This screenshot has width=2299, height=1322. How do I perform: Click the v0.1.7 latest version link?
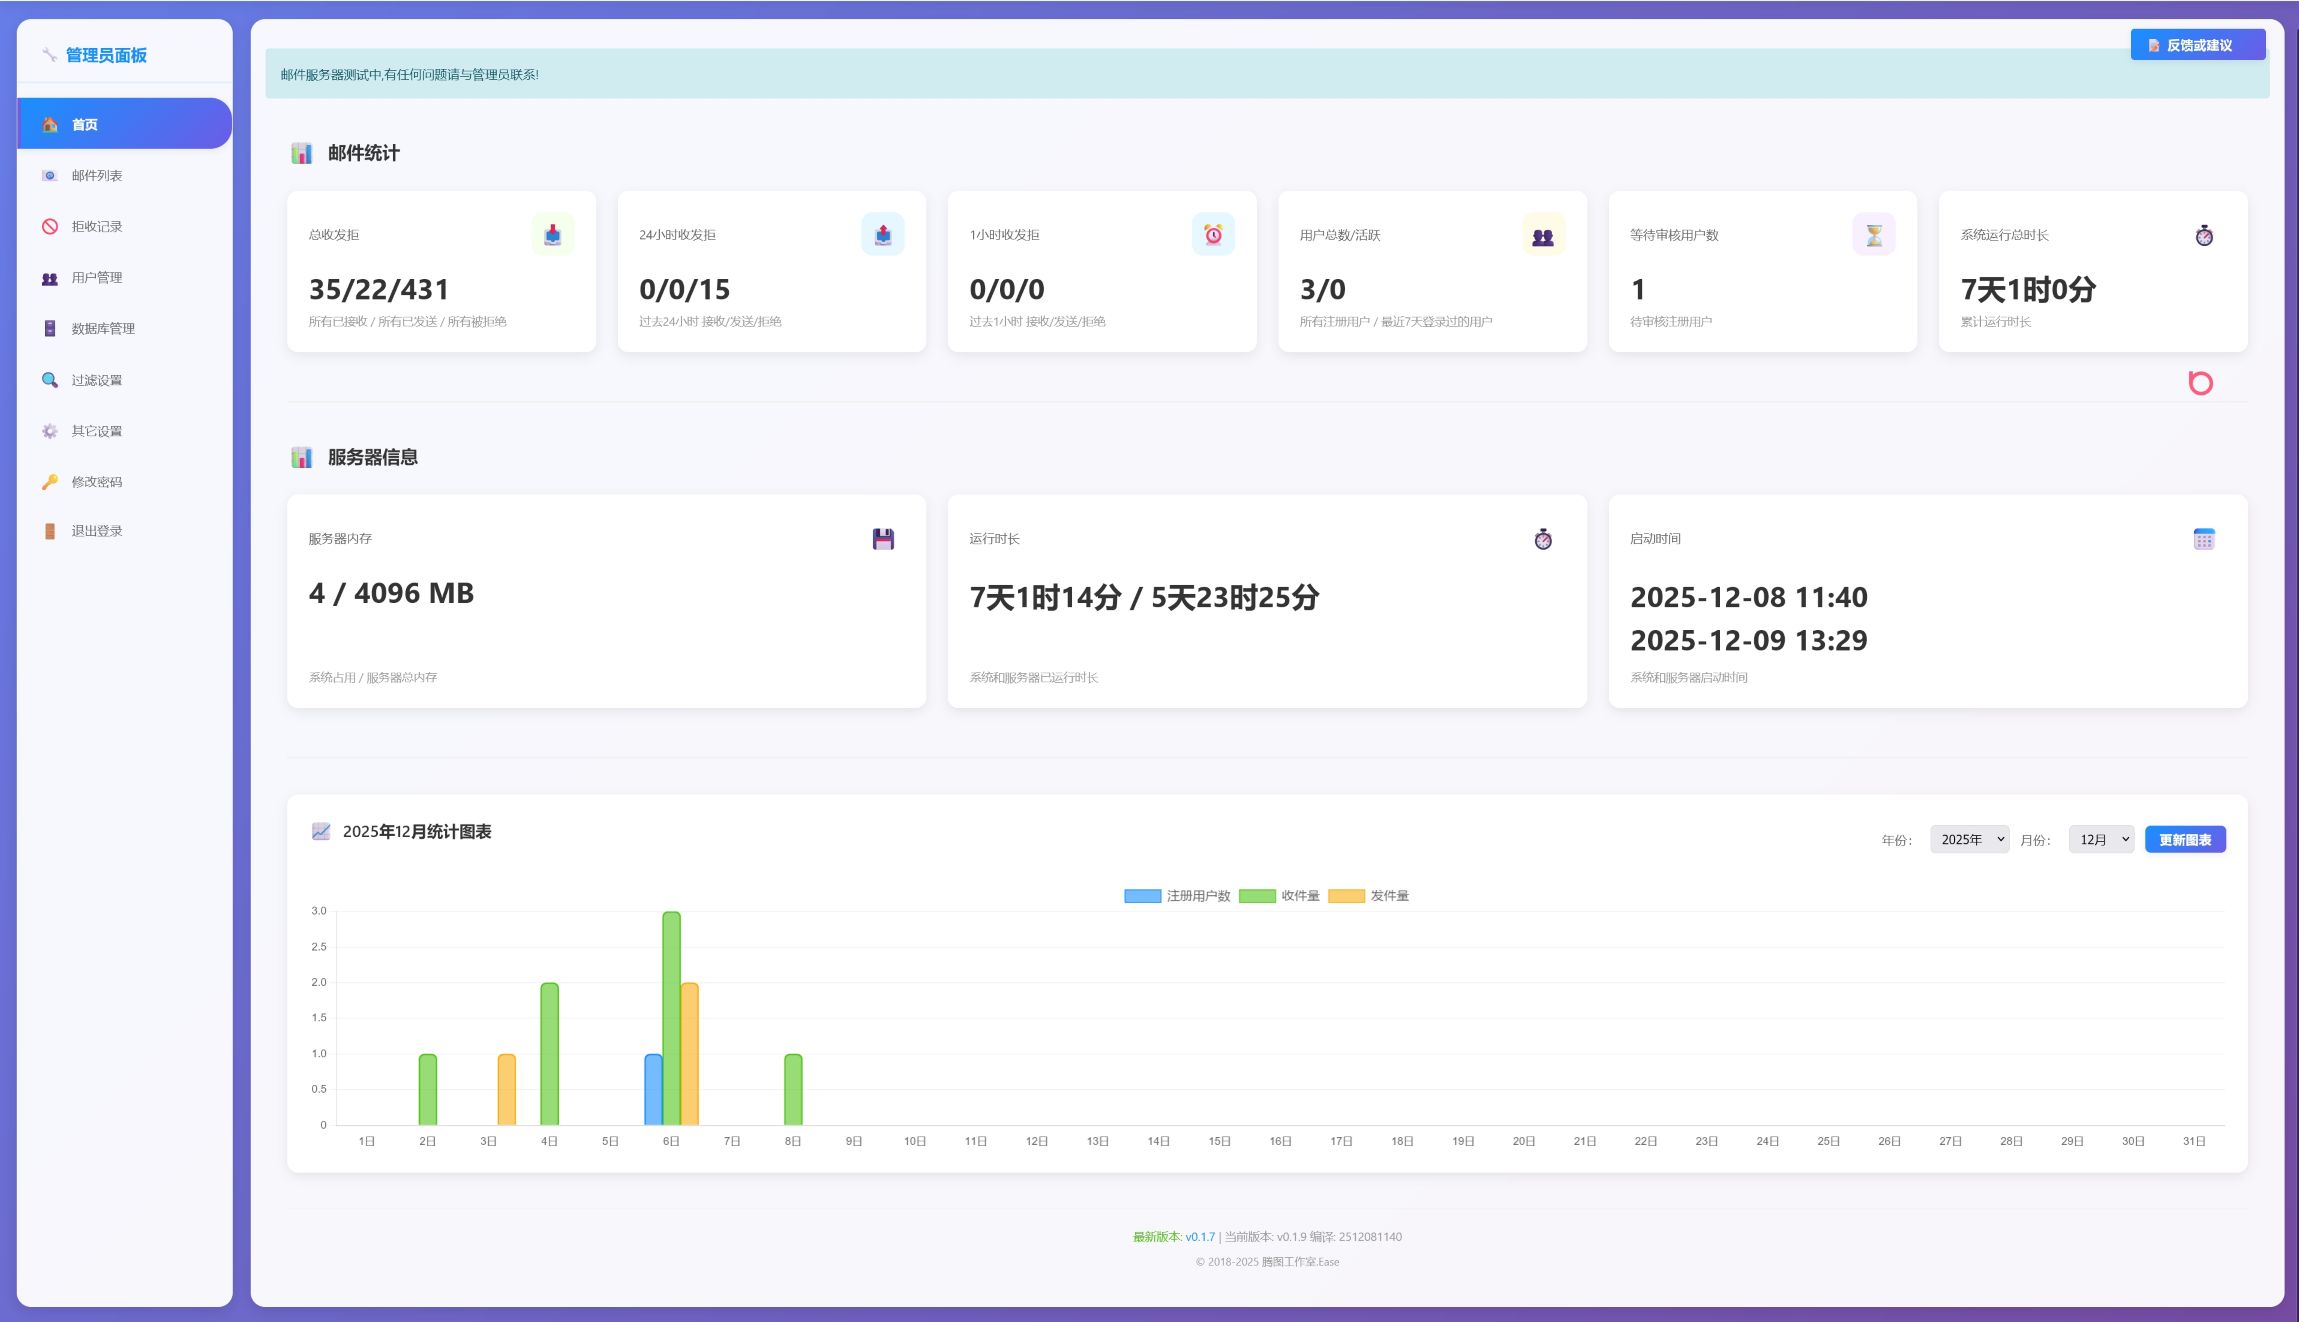click(1200, 1237)
